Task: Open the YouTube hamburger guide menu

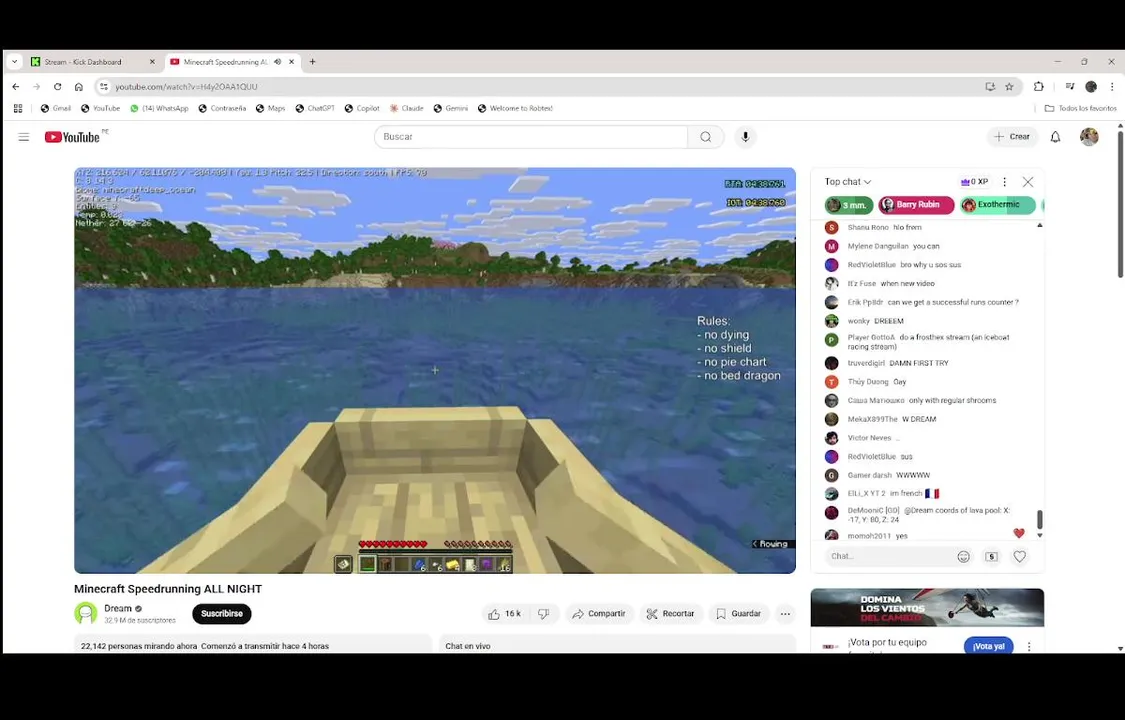Action: coord(24,137)
